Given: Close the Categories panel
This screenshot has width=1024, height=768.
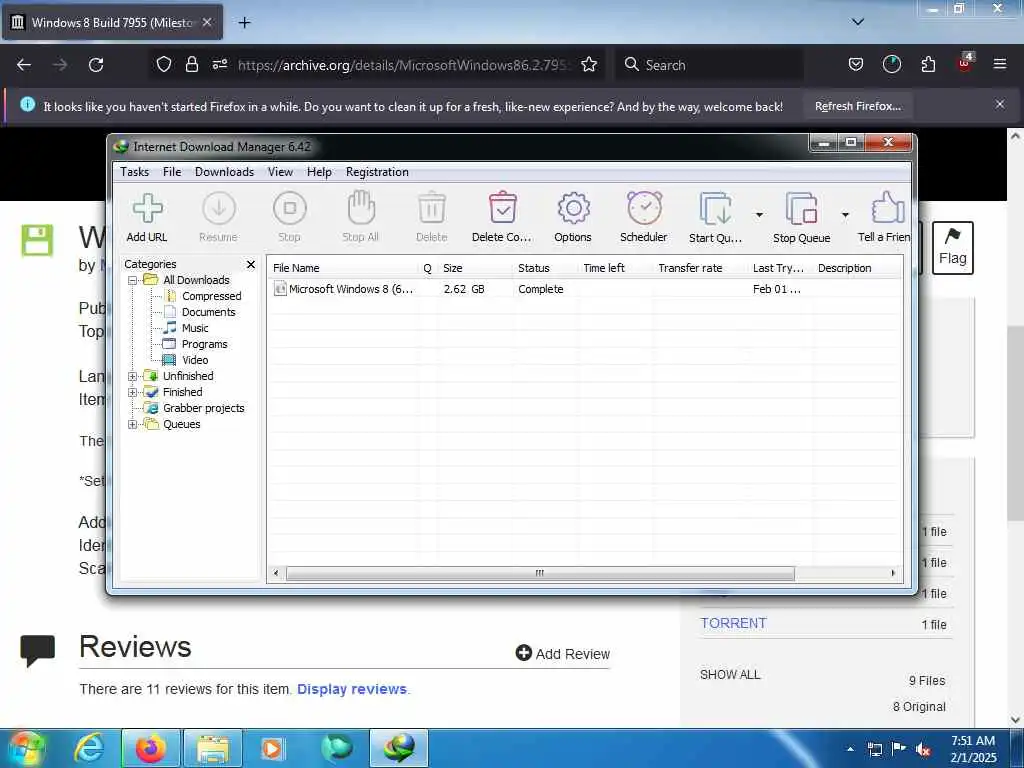Looking at the screenshot, I should (x=251, y=264).
